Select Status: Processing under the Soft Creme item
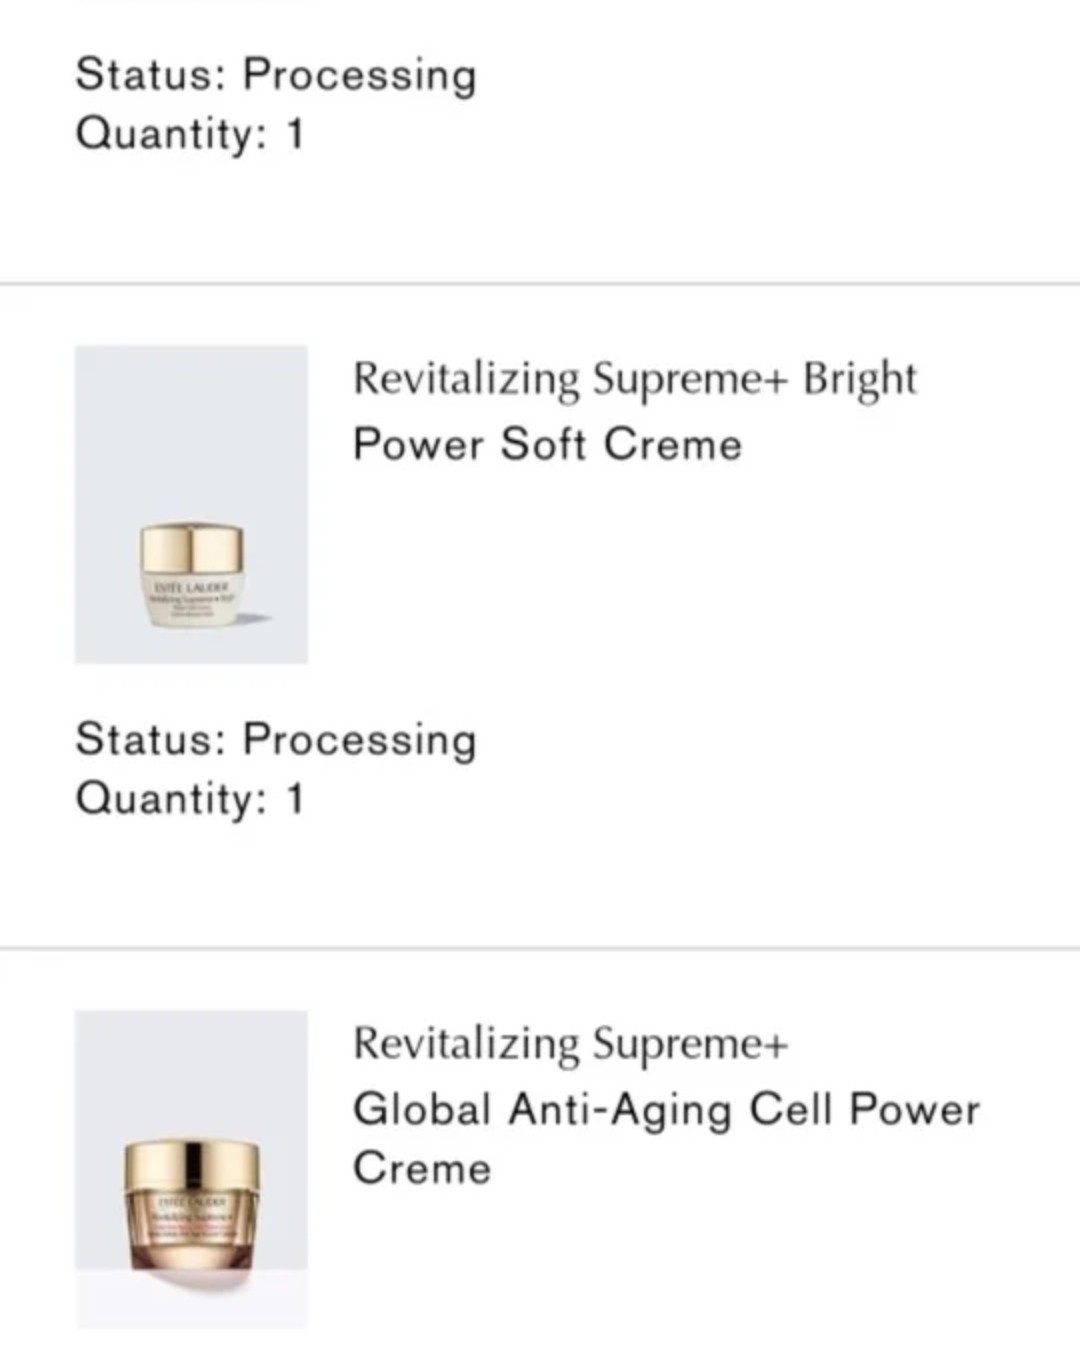 [276, 740]
